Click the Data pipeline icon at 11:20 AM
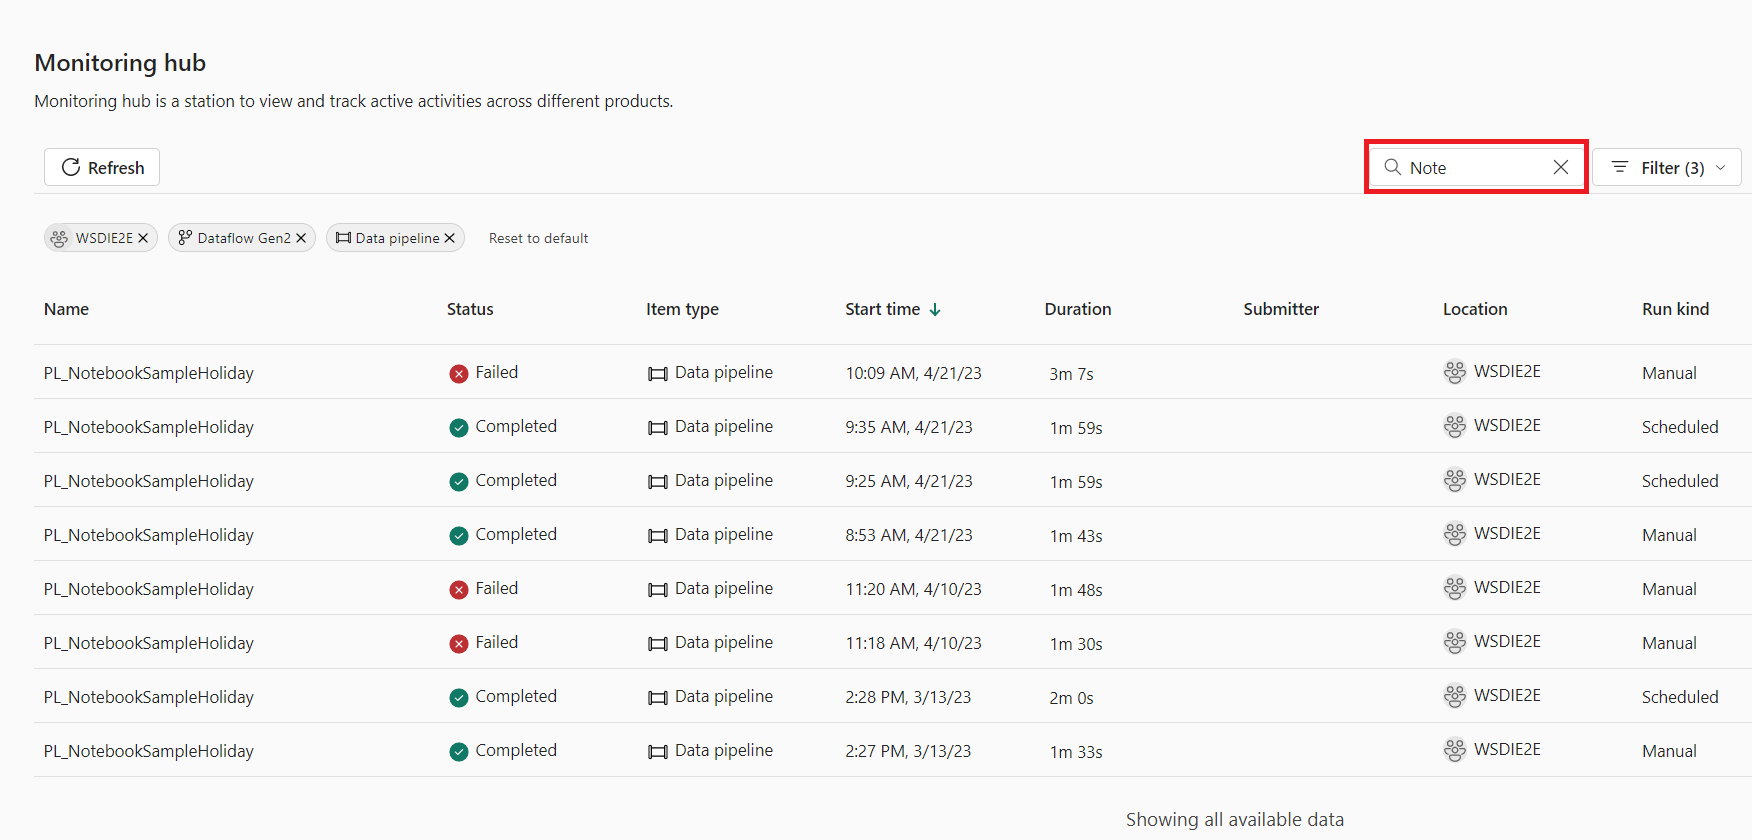This screenshot has width=1752, height=840. [x=657, y=590]
